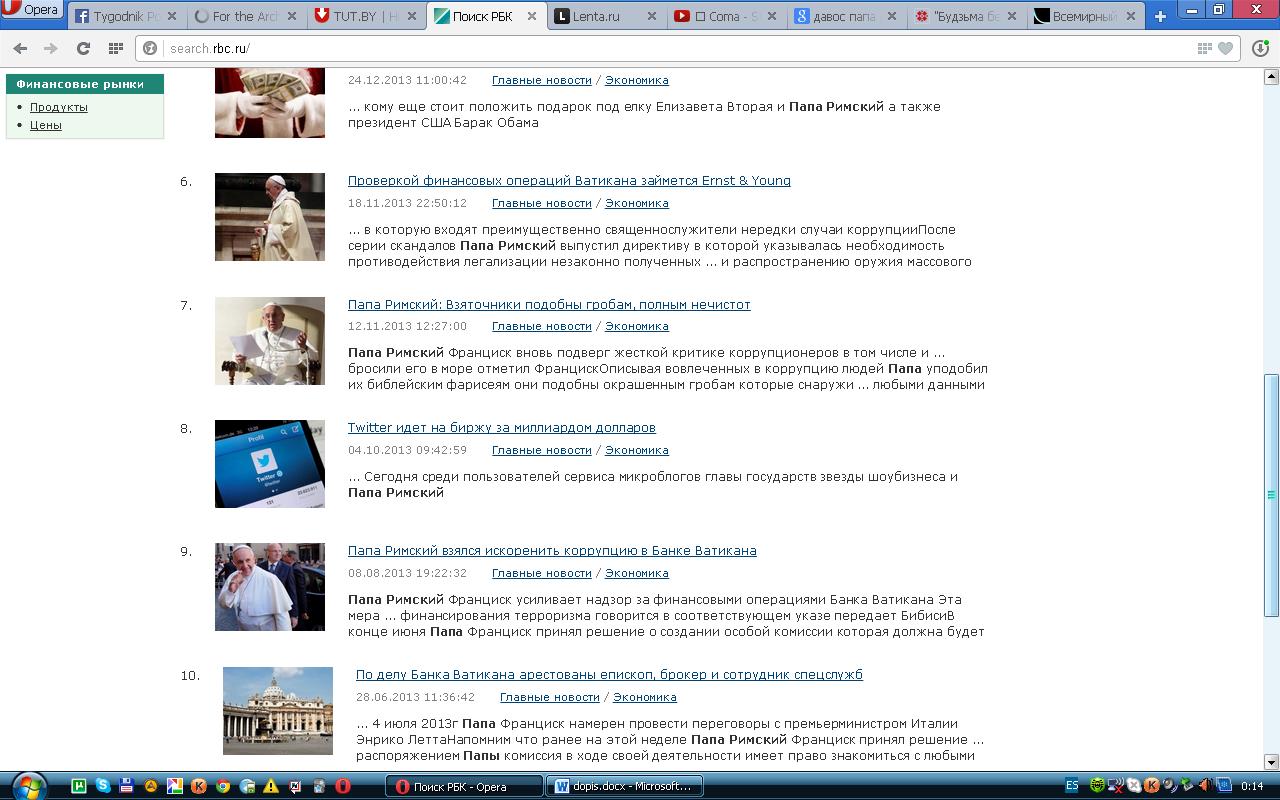Screen dimensions: 1280x800
Task: Close the Lenta.ru tab
Action: [650, 16]
